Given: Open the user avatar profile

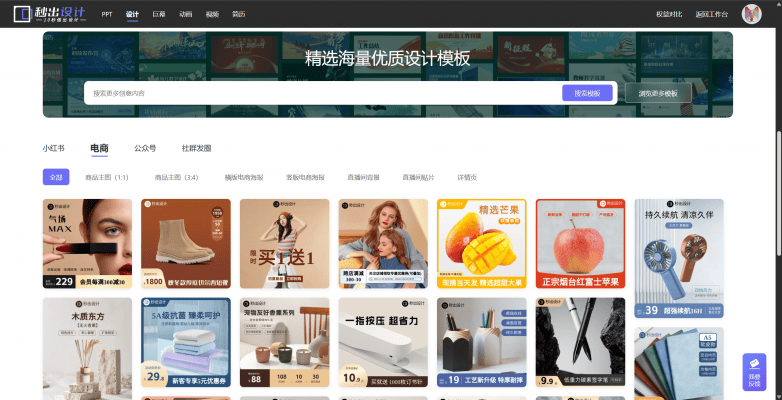Looking at the screenshot, I should [x=751, y=14].
